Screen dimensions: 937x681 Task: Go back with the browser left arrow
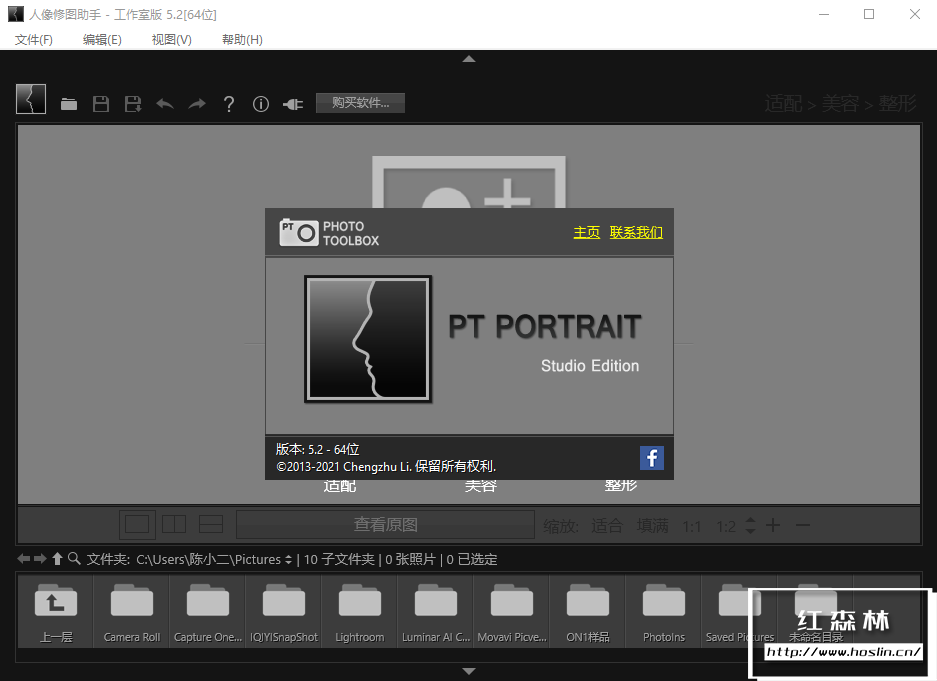(23, 559)
